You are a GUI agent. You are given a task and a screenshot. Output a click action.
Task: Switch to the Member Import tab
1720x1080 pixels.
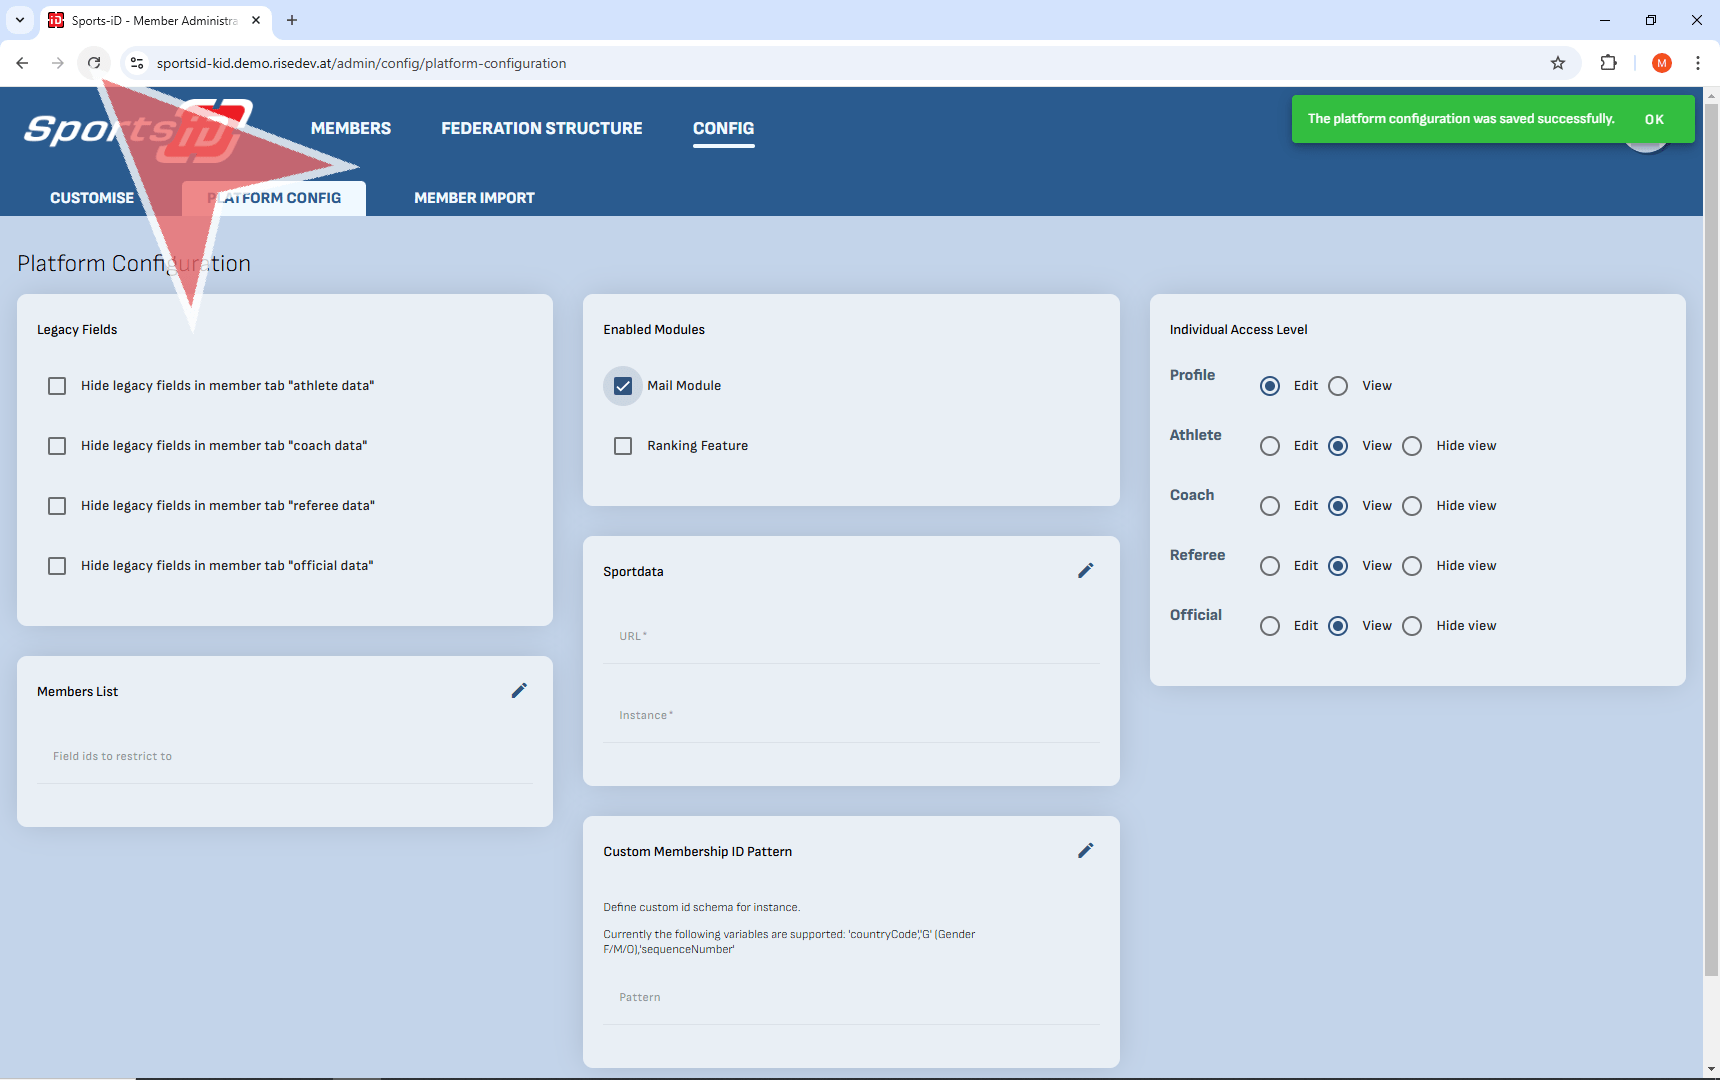tap(474, 198)
